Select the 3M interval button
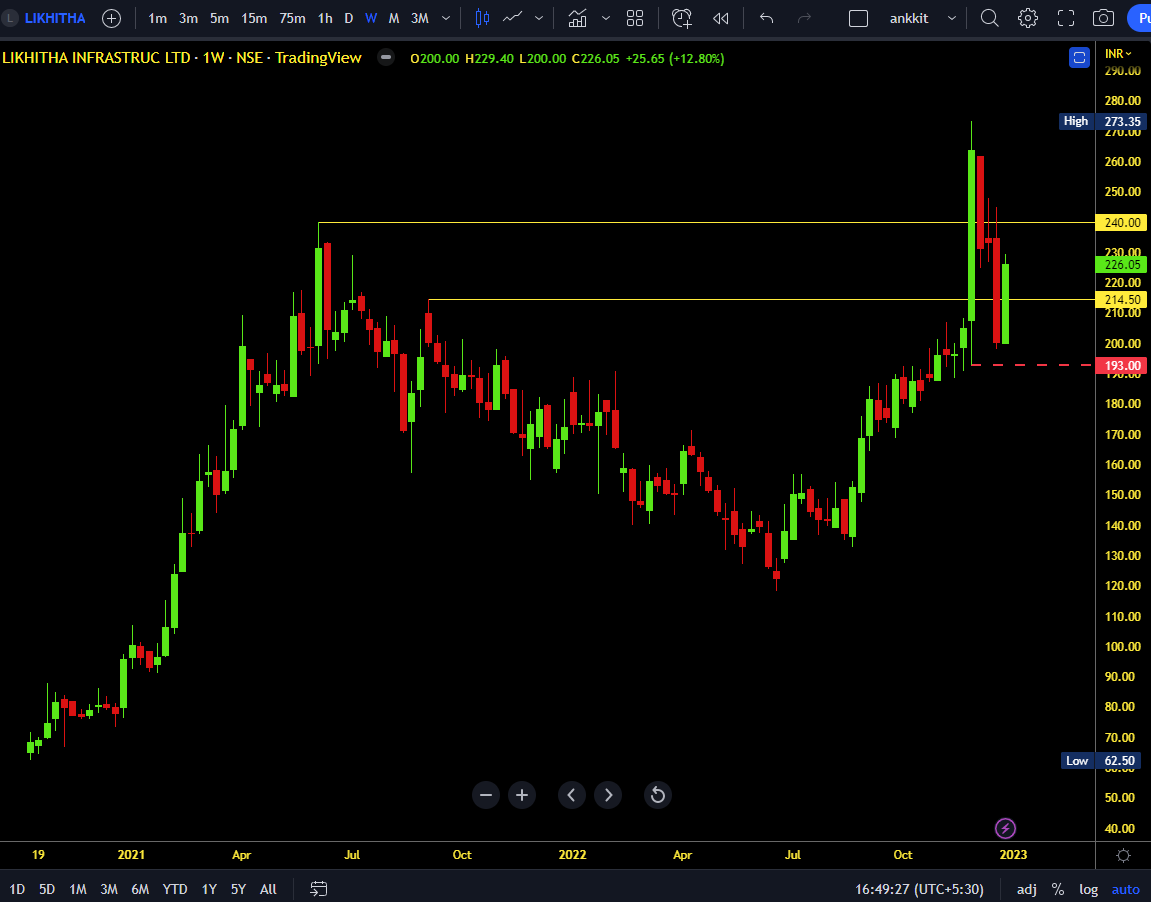The image size is (1151, 902). (420, 18)
